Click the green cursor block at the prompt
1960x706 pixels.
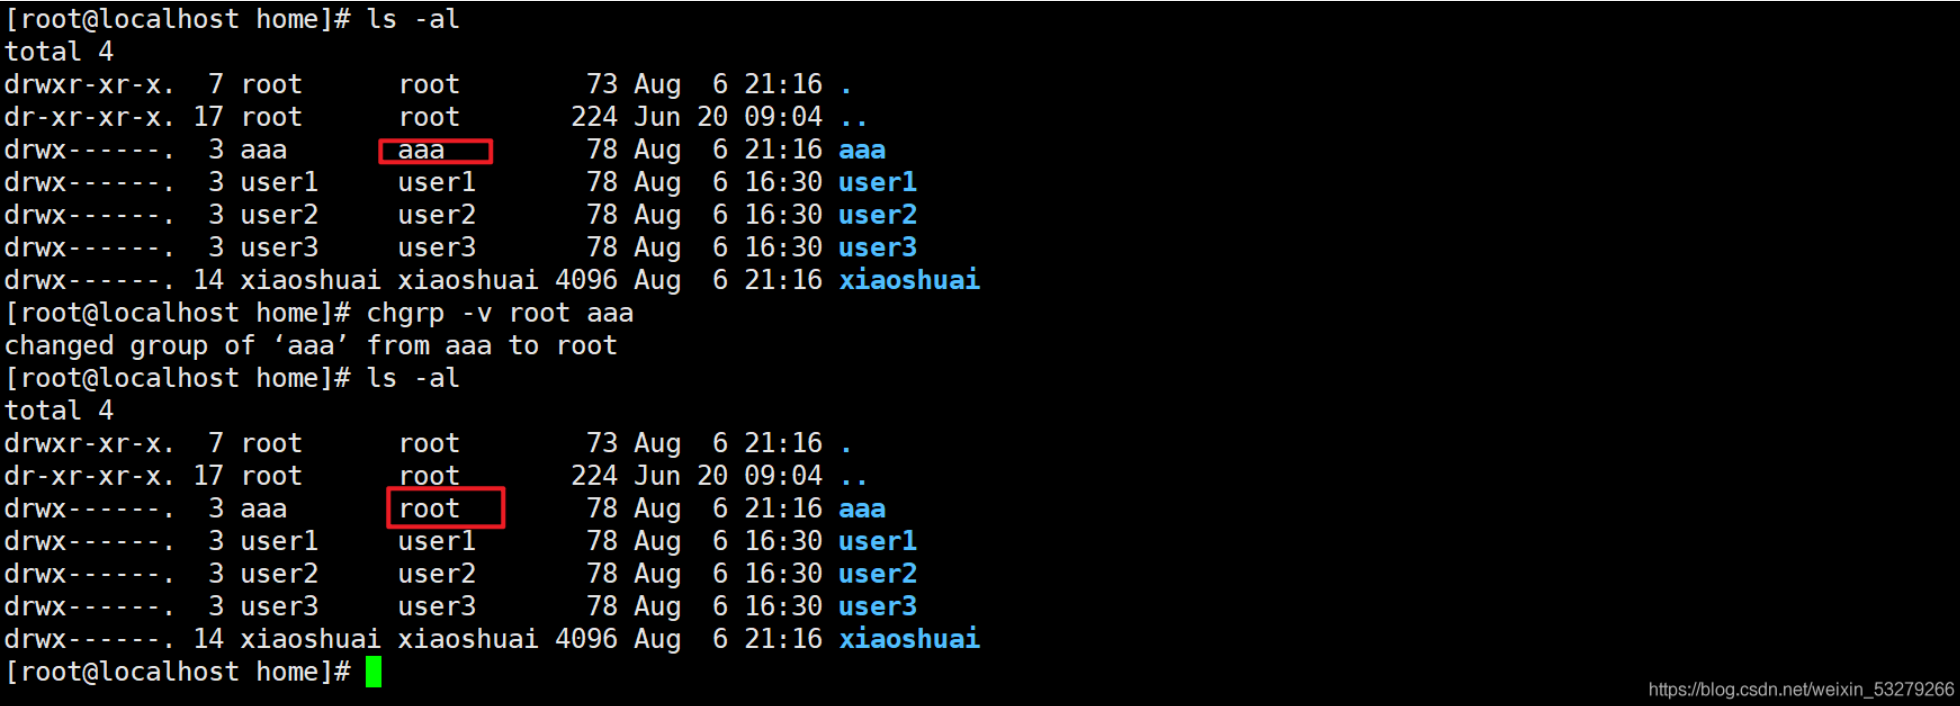click(373, 672)
